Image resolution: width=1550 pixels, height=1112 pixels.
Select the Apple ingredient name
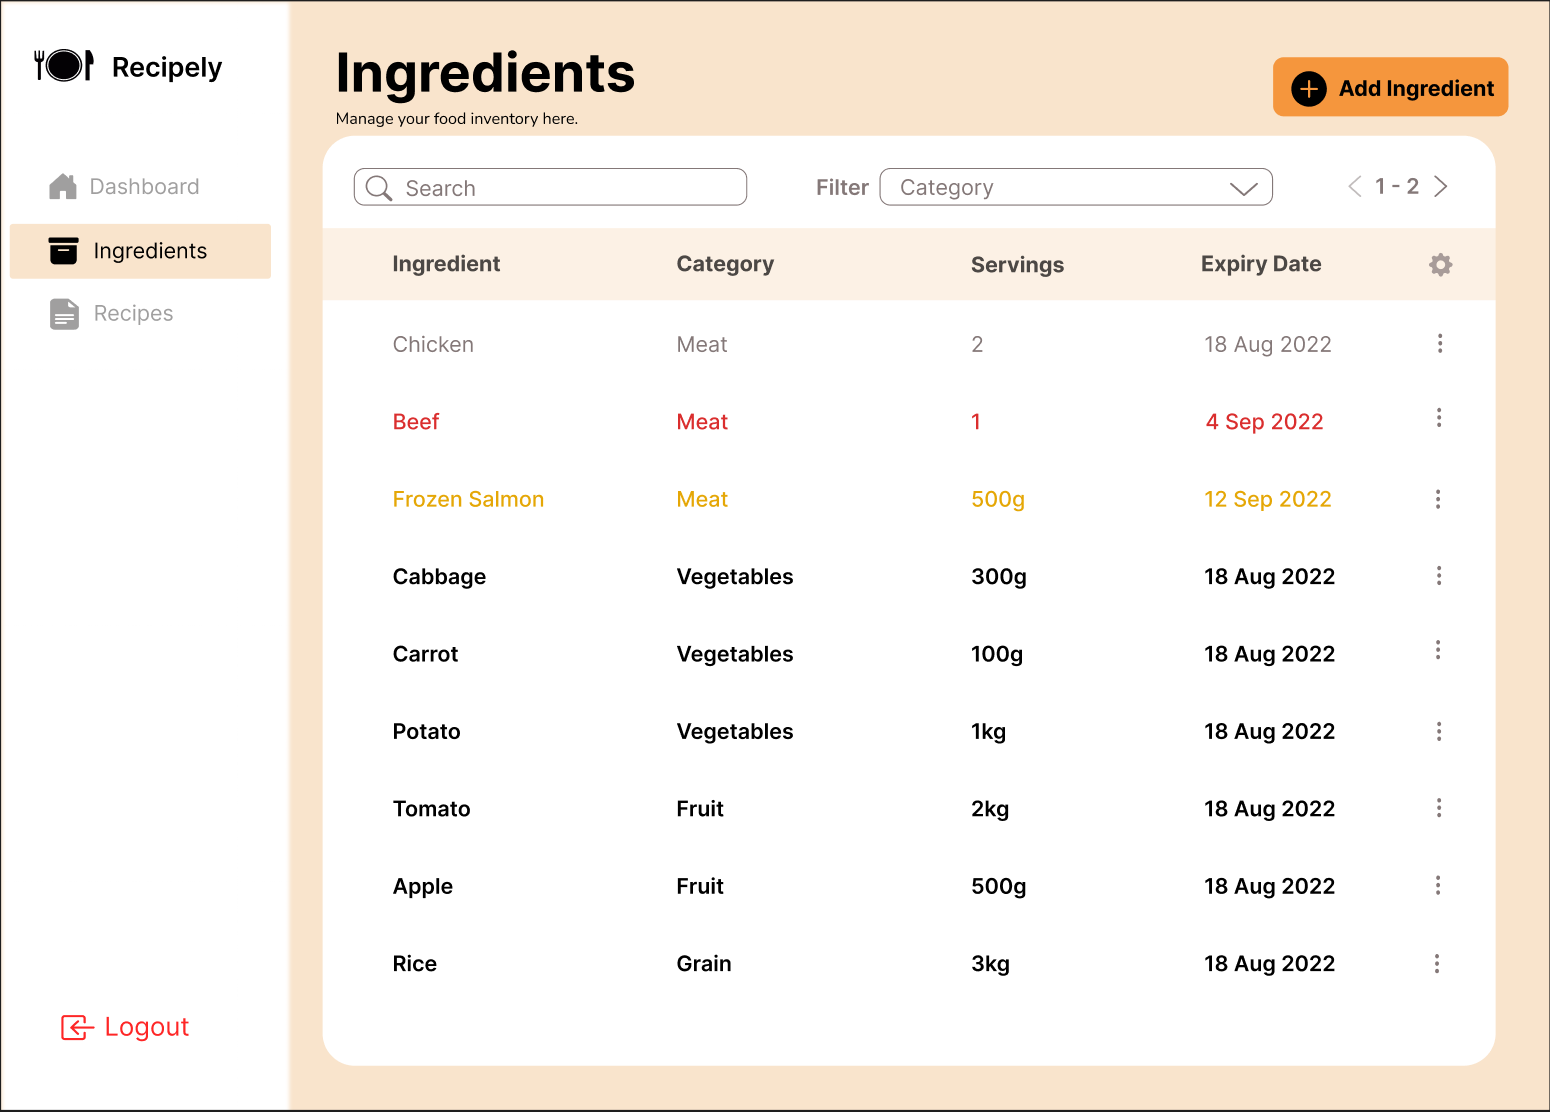click(x=422, y=887)
